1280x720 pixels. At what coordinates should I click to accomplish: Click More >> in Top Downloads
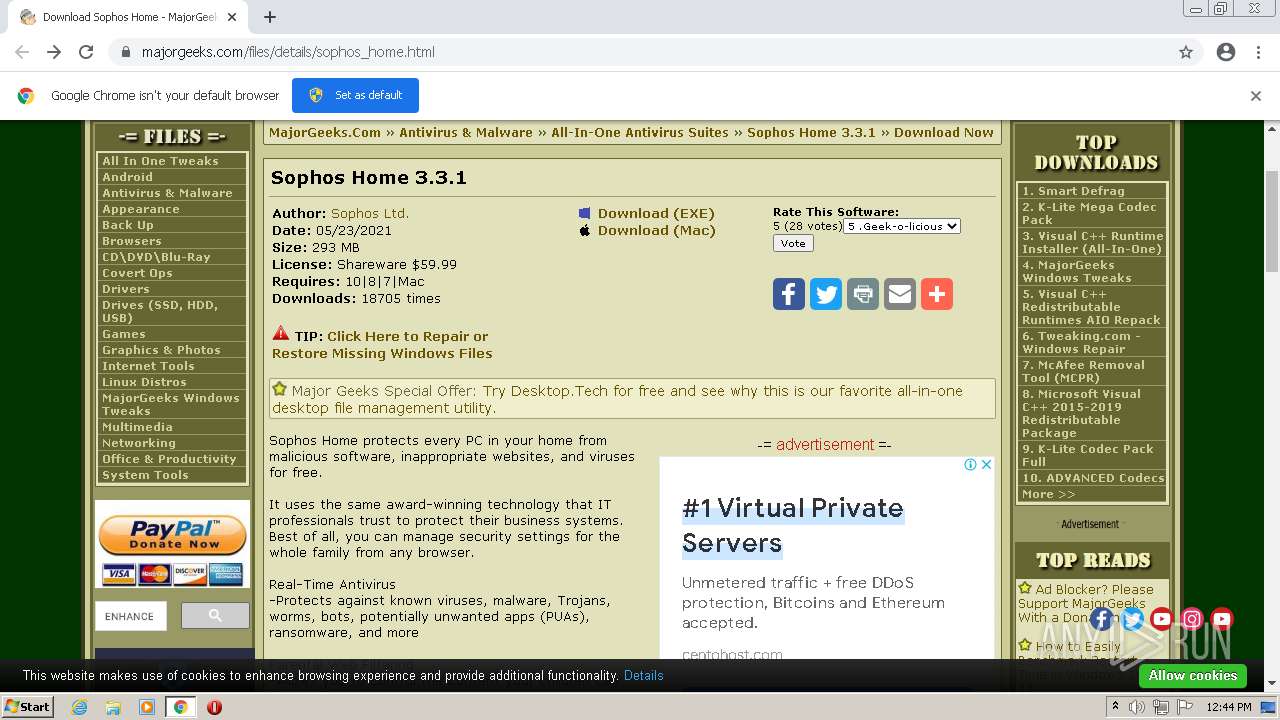1048,494
